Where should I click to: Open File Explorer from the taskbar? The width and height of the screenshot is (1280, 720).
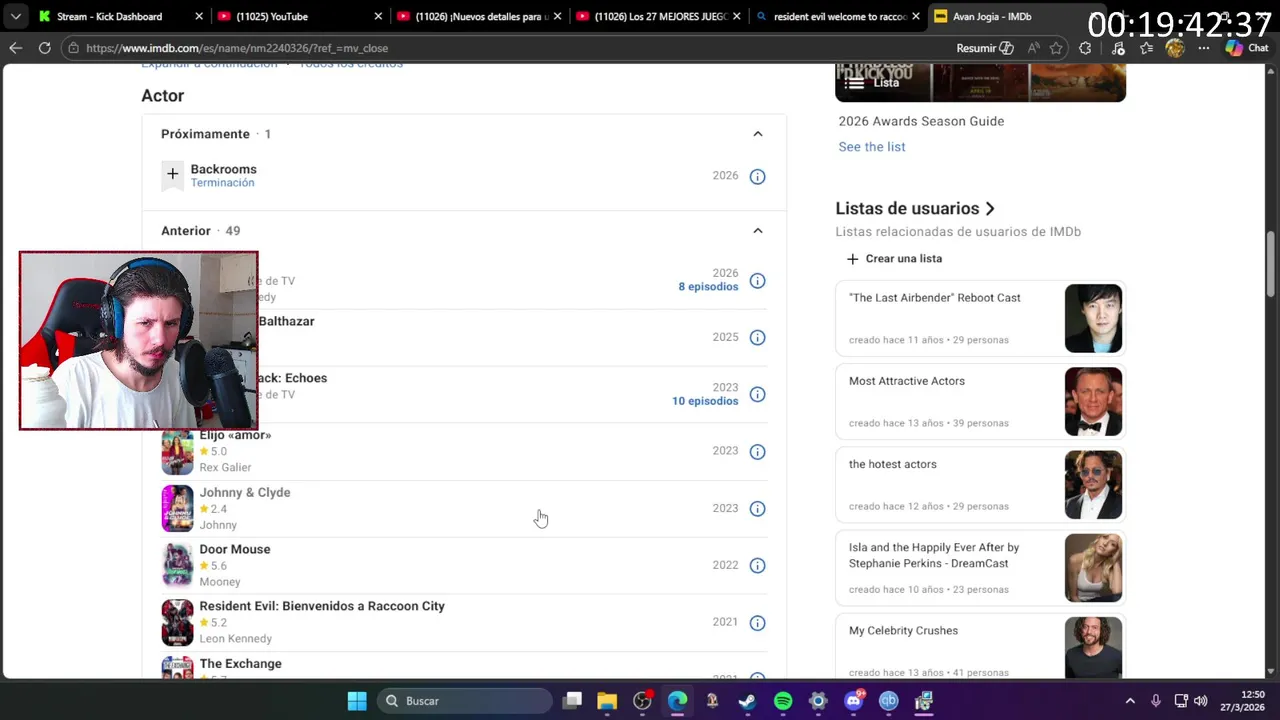click(607, 701)
